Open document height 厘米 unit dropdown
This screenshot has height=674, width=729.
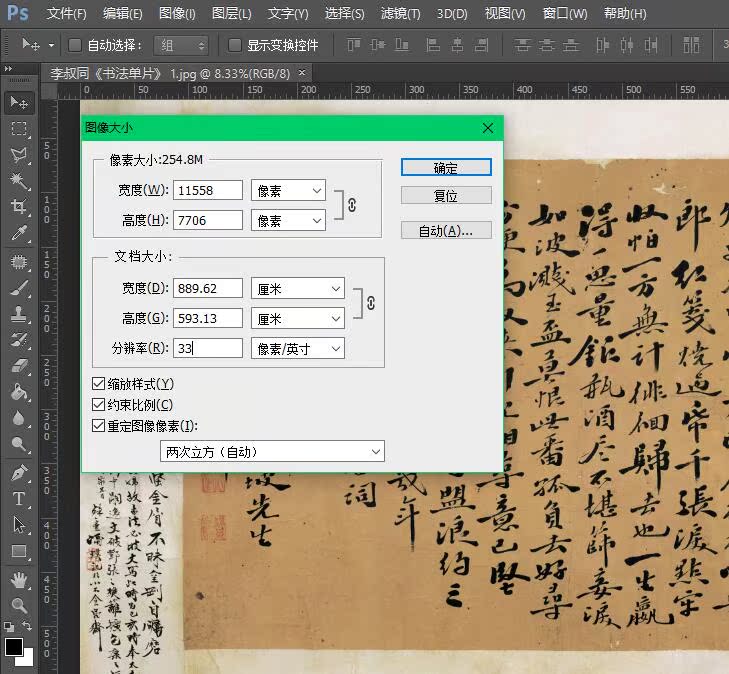coord(298,318)
